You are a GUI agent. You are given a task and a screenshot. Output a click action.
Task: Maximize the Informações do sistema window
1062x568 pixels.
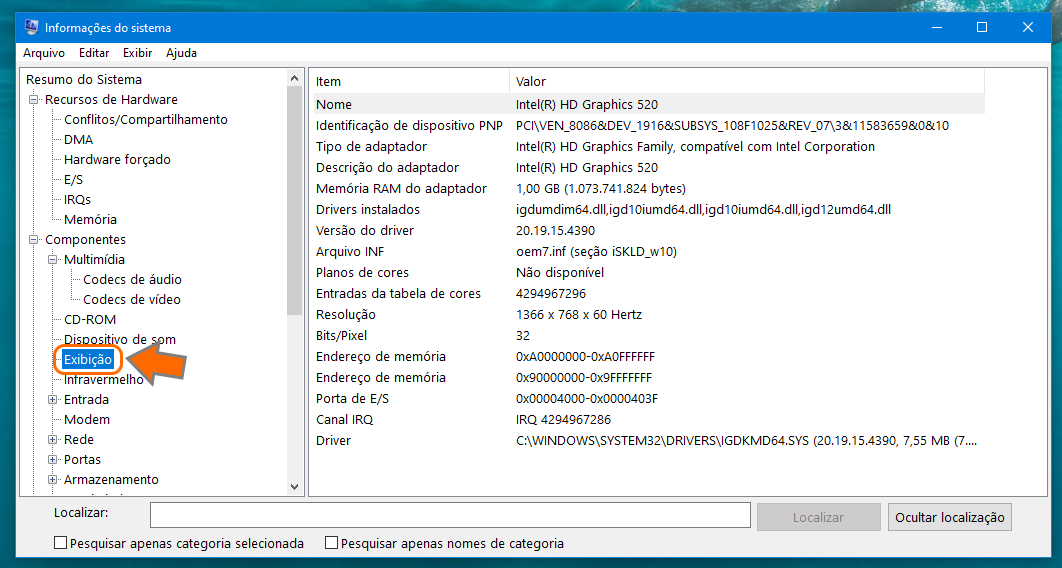(982, 28)
